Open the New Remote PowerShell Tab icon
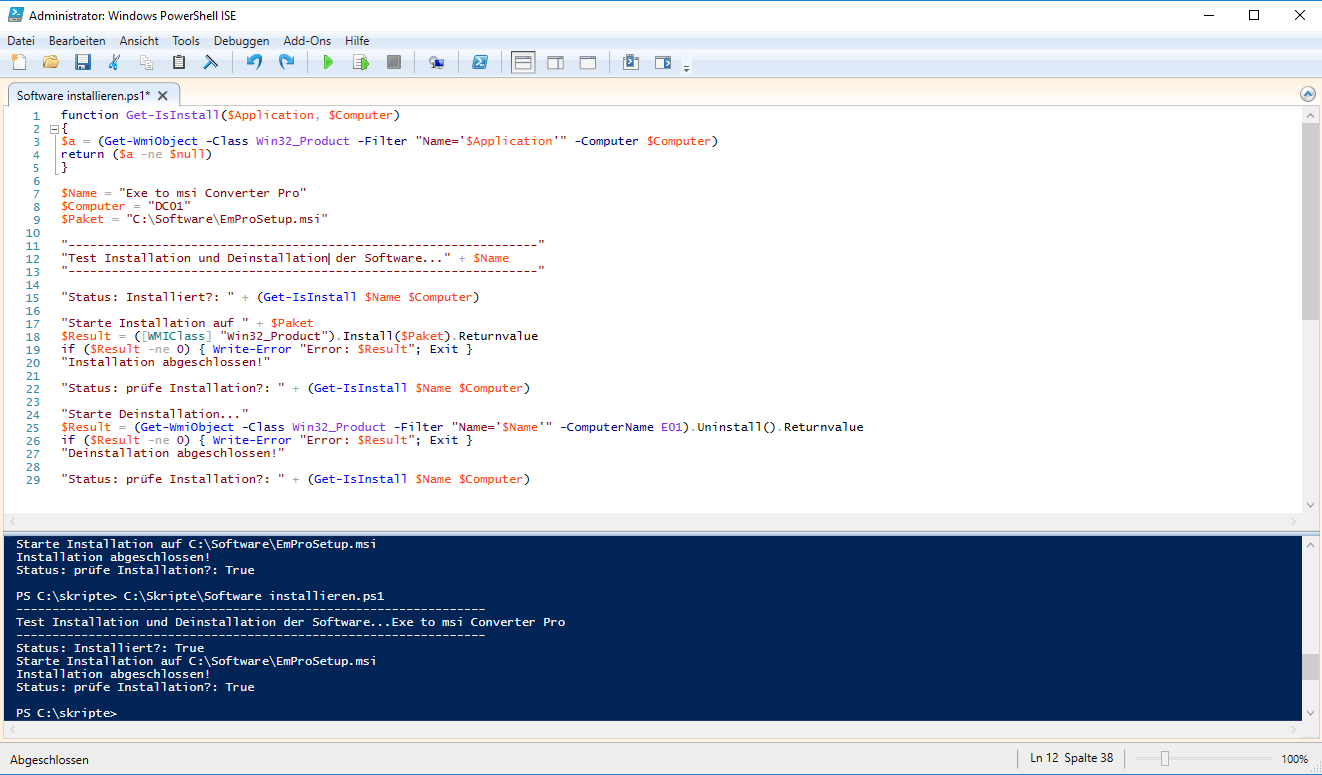 pyautogui.click(x=436, y=63)
